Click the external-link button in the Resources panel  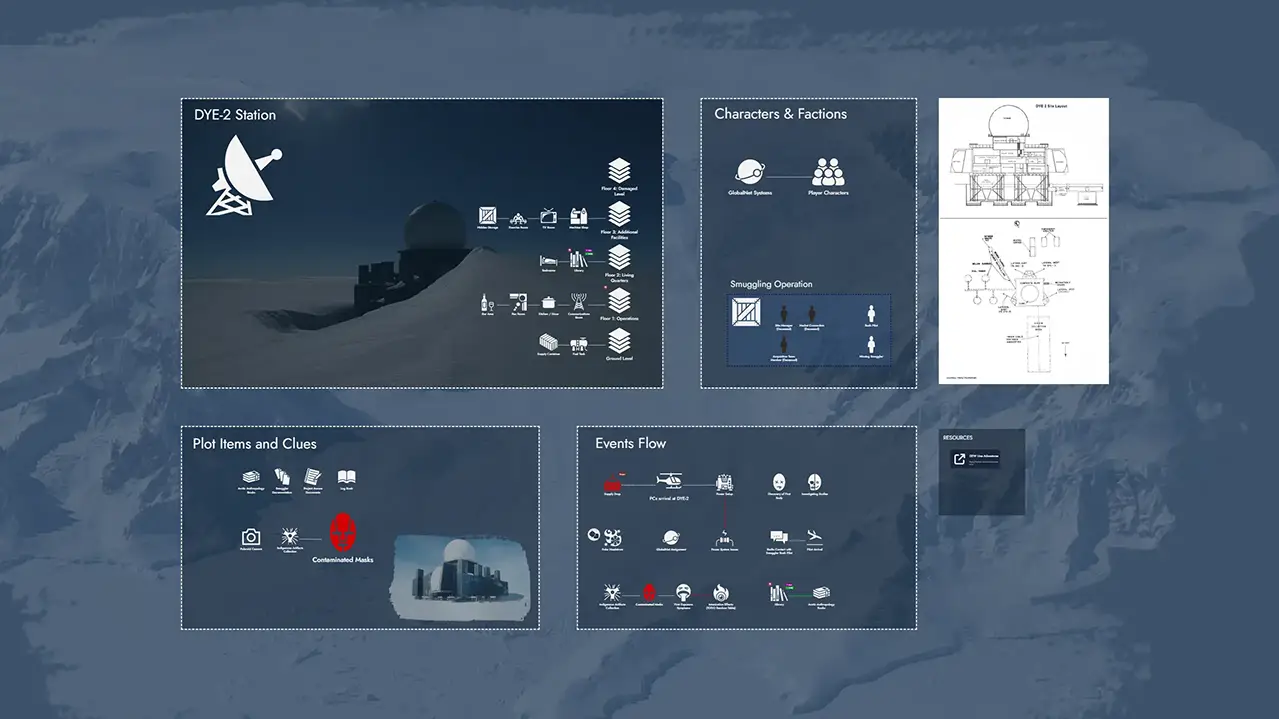[959, 458]
